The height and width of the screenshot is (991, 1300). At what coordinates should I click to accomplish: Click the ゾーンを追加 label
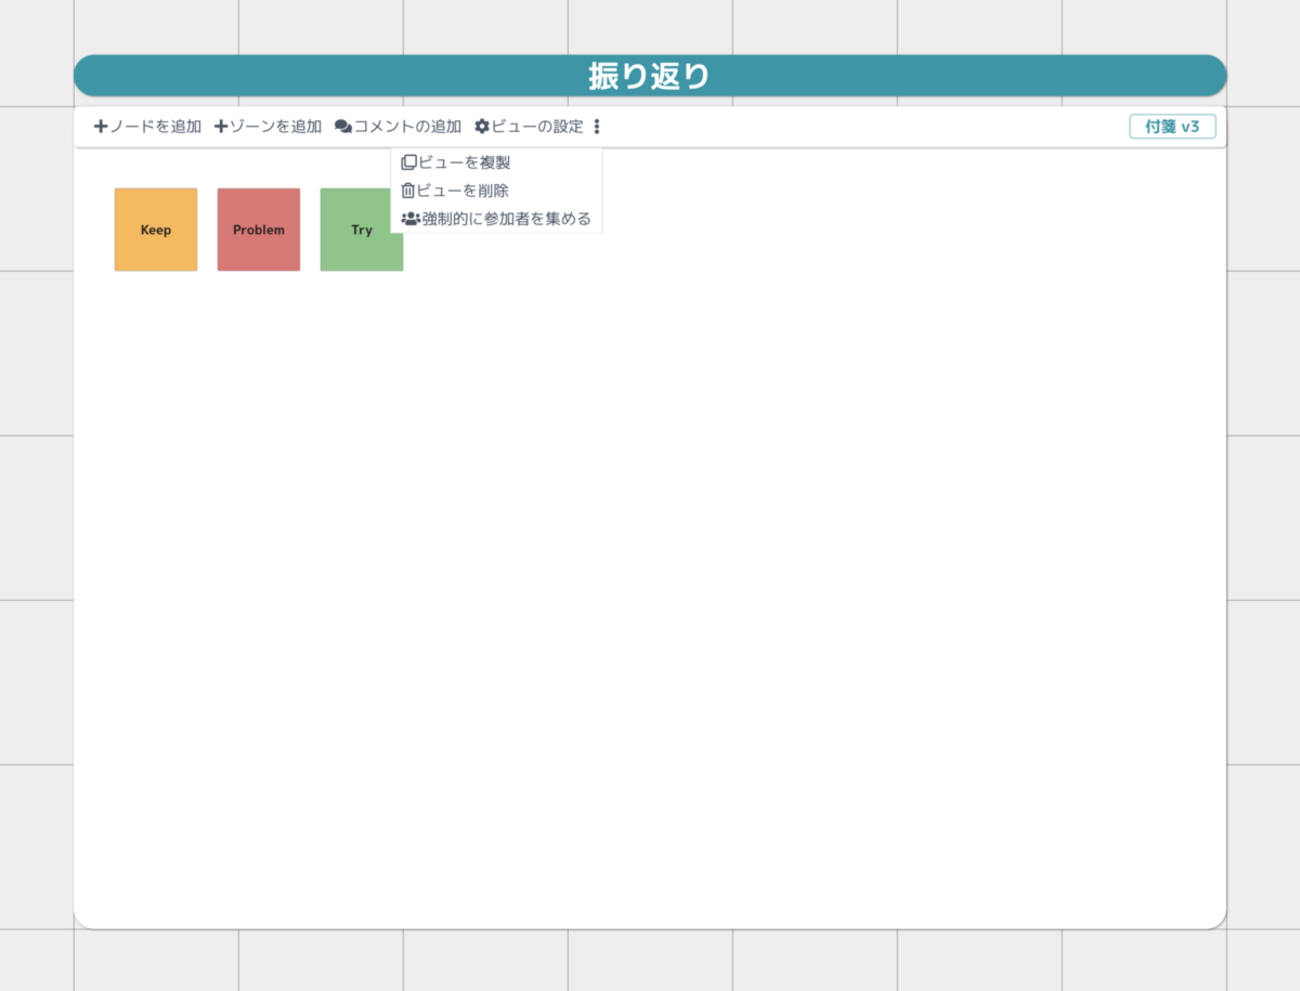[276, 127]
